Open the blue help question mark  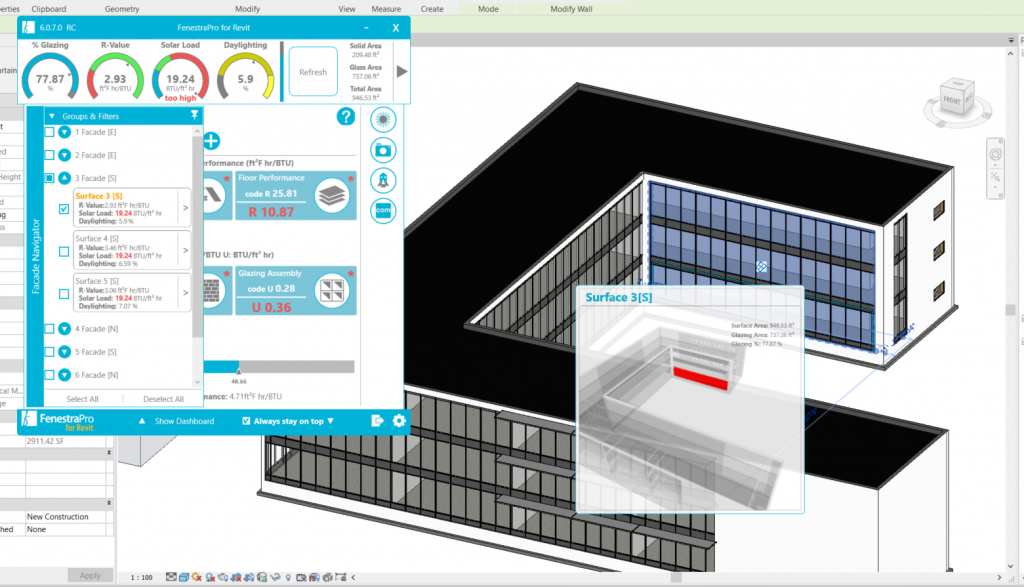345,117
